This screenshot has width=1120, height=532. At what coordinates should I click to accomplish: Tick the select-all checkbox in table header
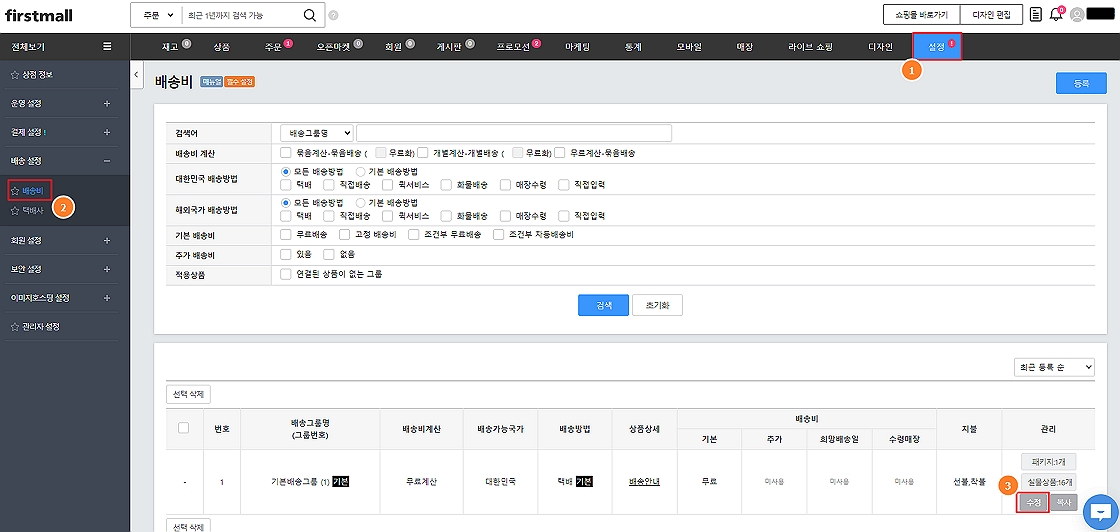[184, 428]
